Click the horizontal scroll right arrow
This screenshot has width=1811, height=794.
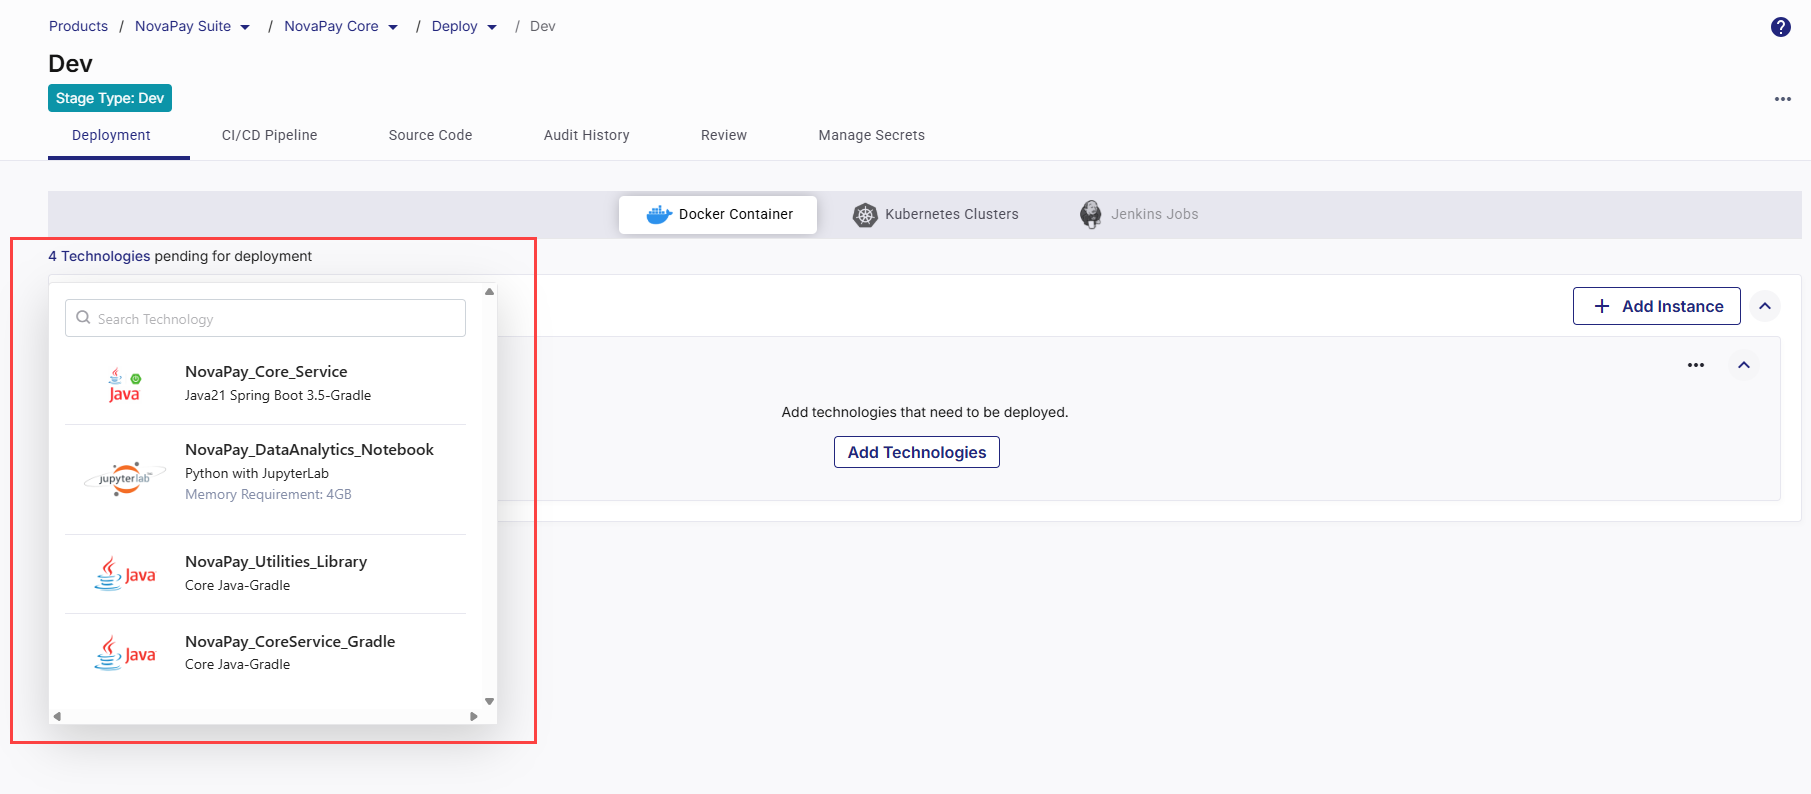(x=474, y=716)
